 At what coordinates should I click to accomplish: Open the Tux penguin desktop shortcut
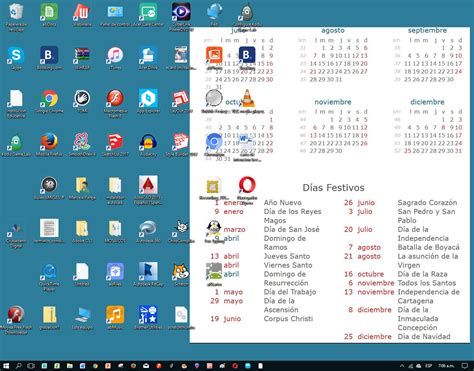coord(214,228)
